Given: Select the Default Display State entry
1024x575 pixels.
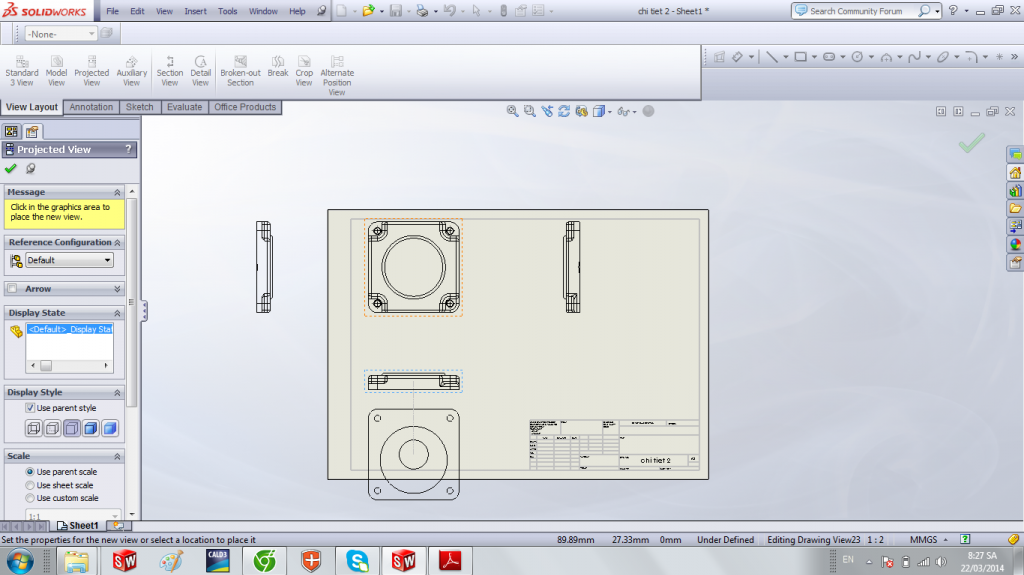Looking at the screenshot, I should pos(70,329).
